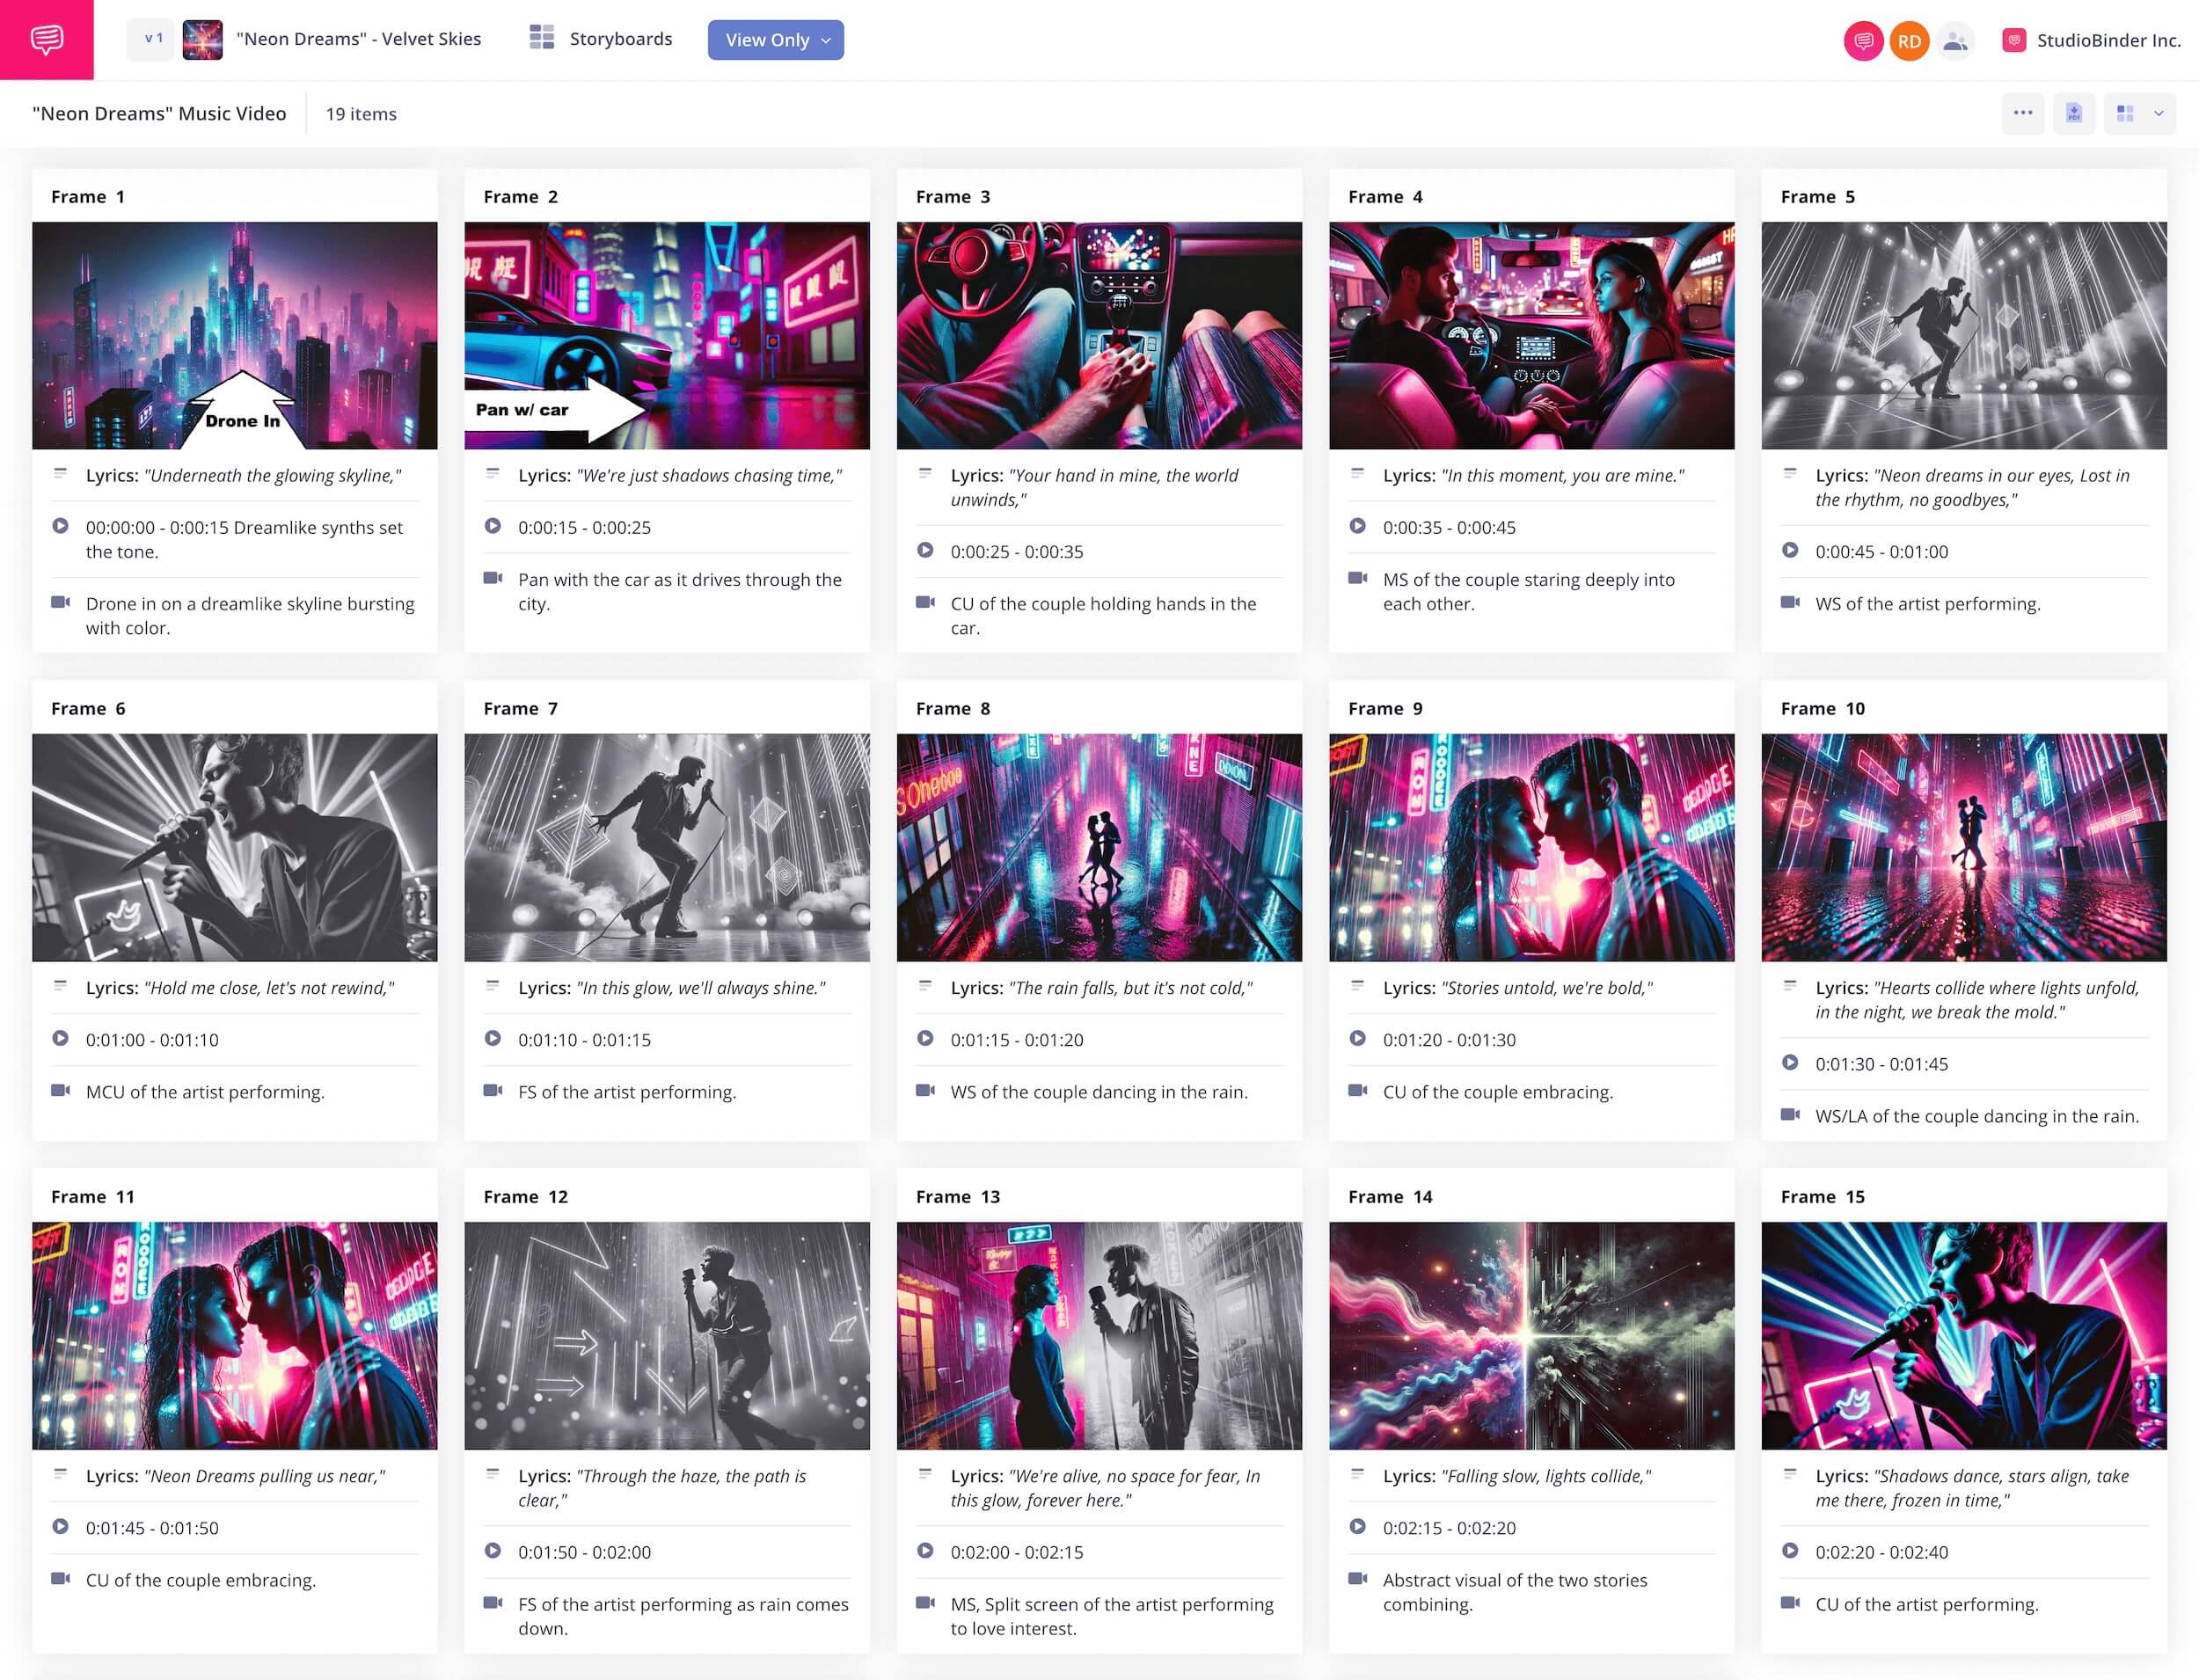The width and height of the screenshot is (2199, 1680).
Task: Click the timecode playback icon on Frame 3
Action: click(x=926, y=551)
